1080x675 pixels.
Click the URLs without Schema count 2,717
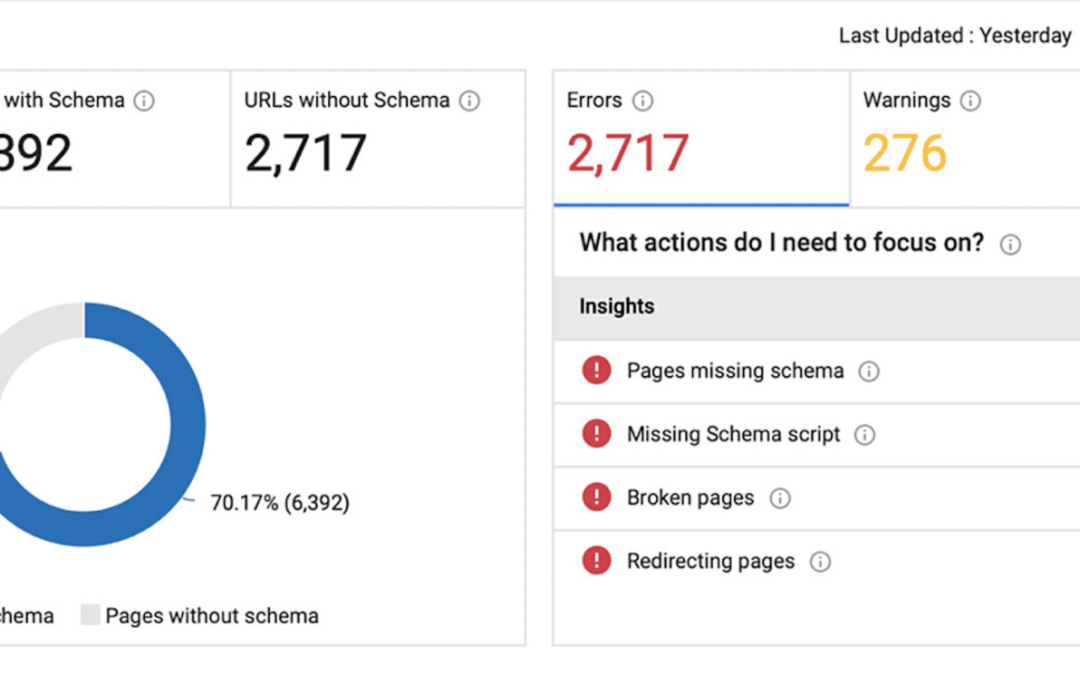point(305,153)
